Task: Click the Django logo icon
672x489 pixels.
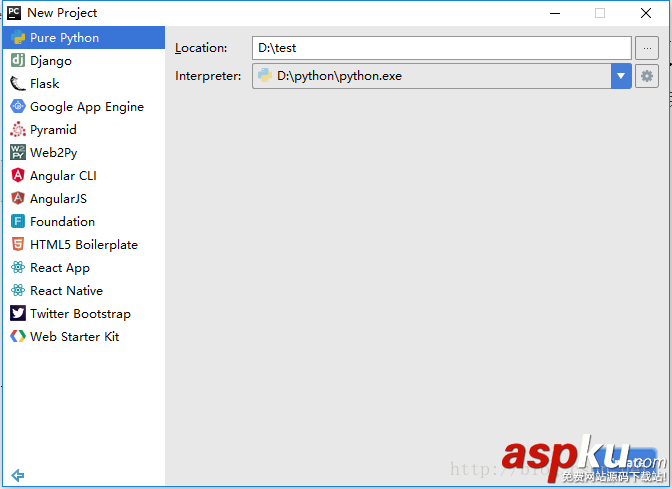Action: (x=18, y=60)
